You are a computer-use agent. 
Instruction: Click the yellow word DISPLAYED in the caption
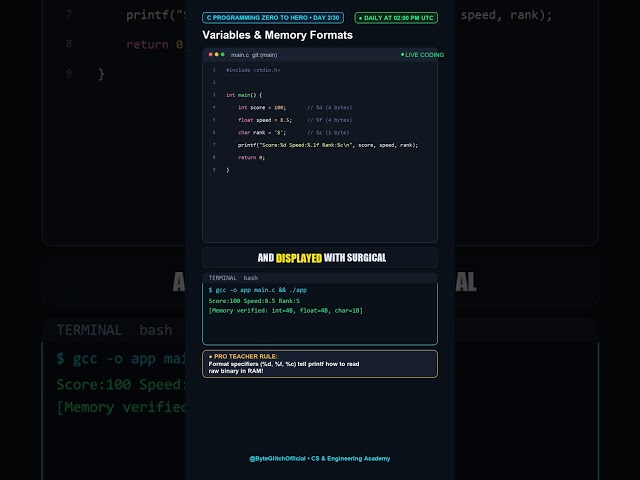click(299, 258)
